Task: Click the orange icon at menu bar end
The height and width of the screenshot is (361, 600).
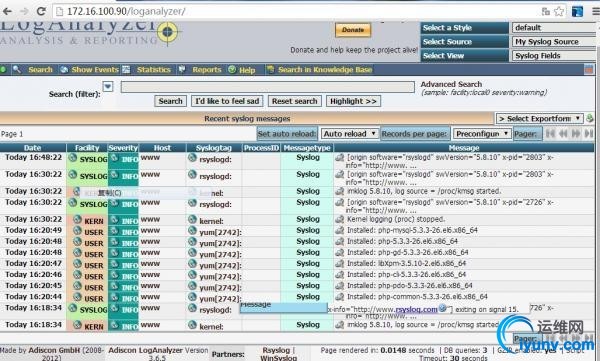Action: tap(589, 70)
